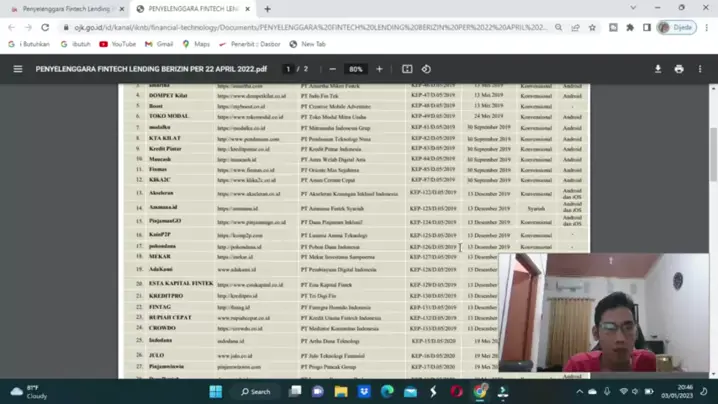This screenshot has width=718, height=404.
Task: Click the PDF page number field
Action: (288, 69)
